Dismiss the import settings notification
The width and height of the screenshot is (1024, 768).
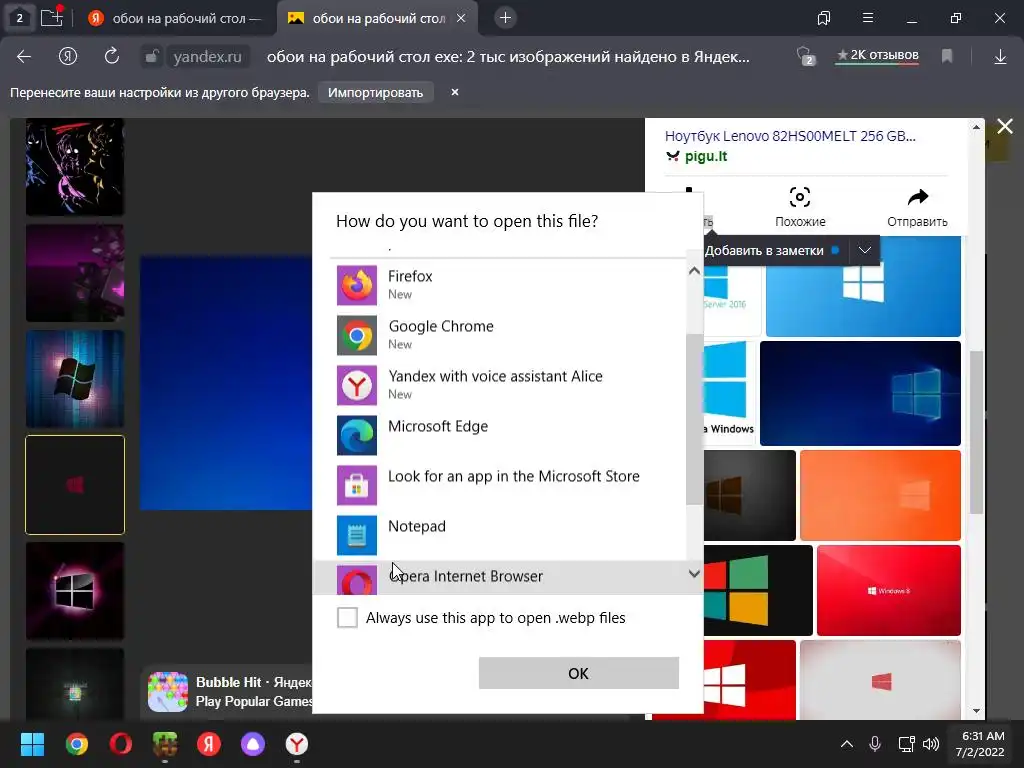(x=455, y=92)
